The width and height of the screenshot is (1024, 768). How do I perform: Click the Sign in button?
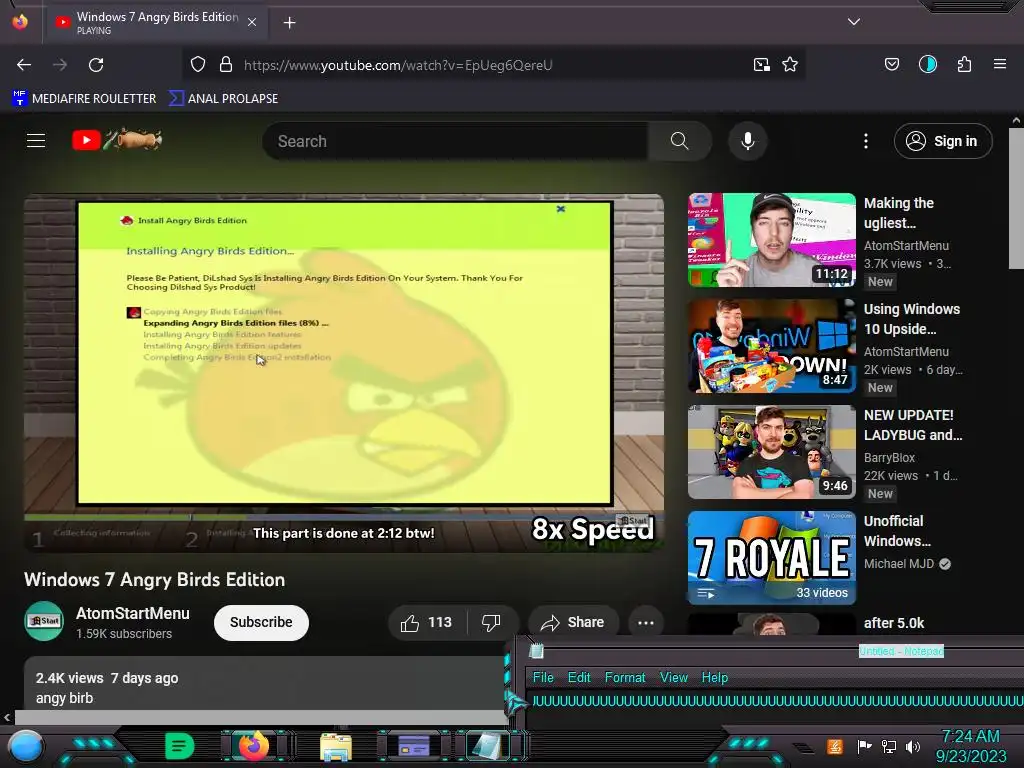(943, 141)
